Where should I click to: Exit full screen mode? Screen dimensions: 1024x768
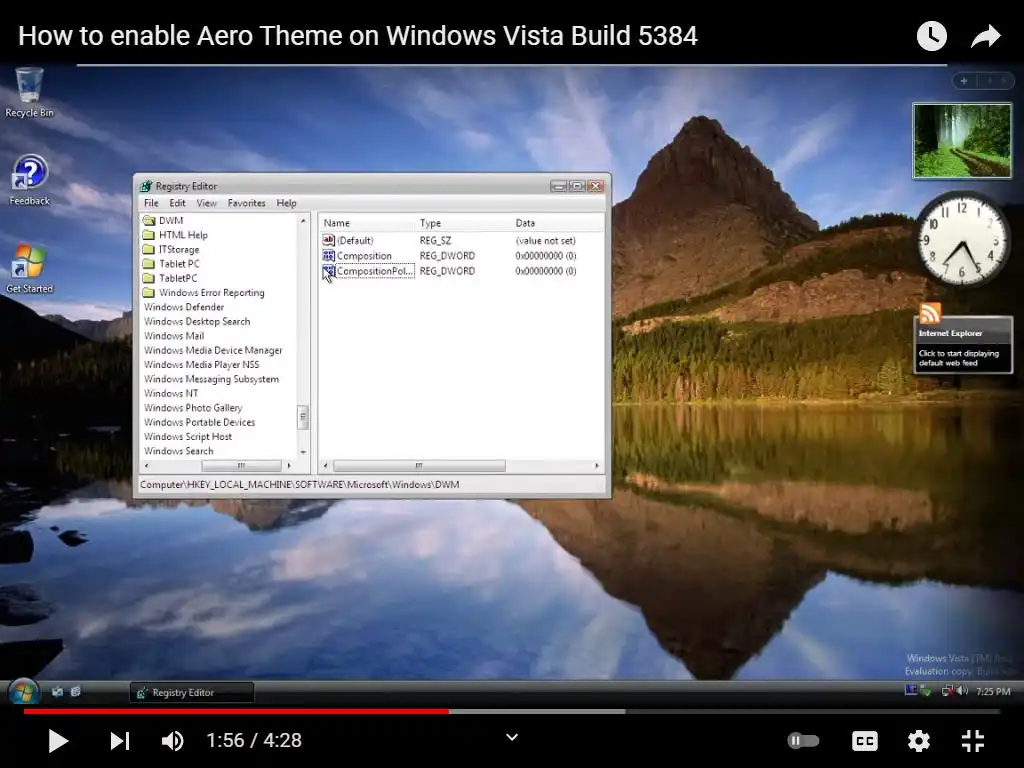click(973, 741)
